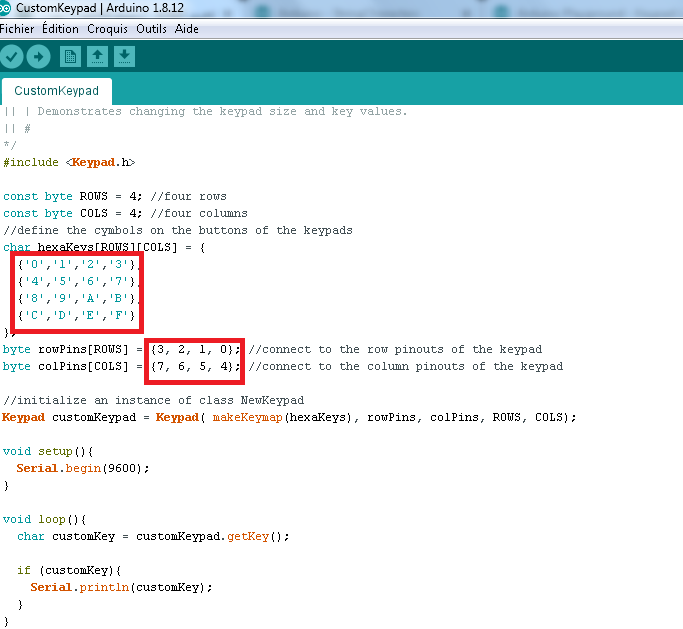The height and width of the screenshot is (629, 683).
Task: Open the Aide menu
Action: (187, 29)
